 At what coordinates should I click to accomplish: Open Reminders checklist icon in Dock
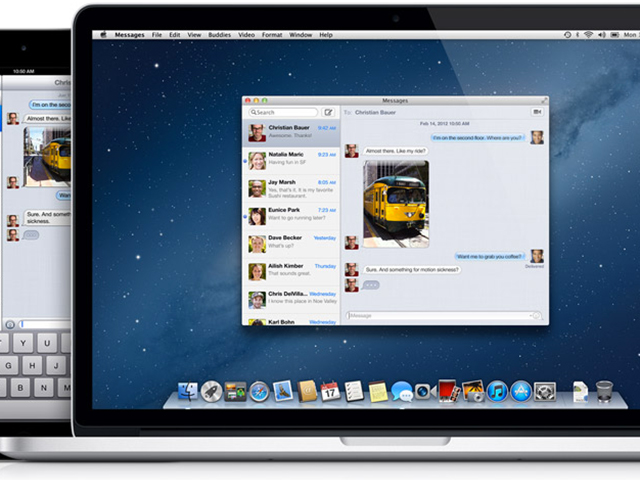coord(354,391)
